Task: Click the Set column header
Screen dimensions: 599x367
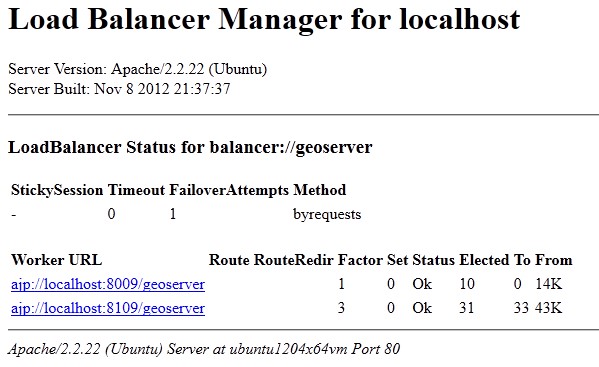Action: (x=398, y=260)
